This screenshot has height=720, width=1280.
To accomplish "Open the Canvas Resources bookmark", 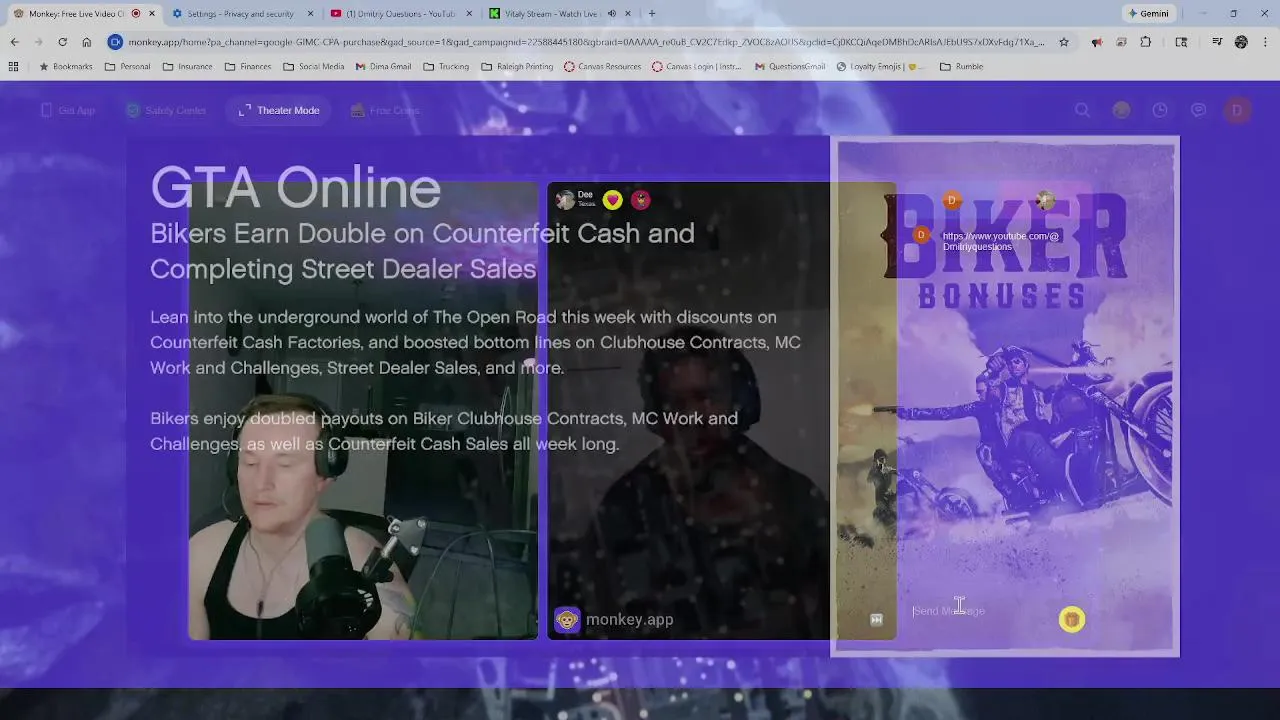I will coord(602,67).
